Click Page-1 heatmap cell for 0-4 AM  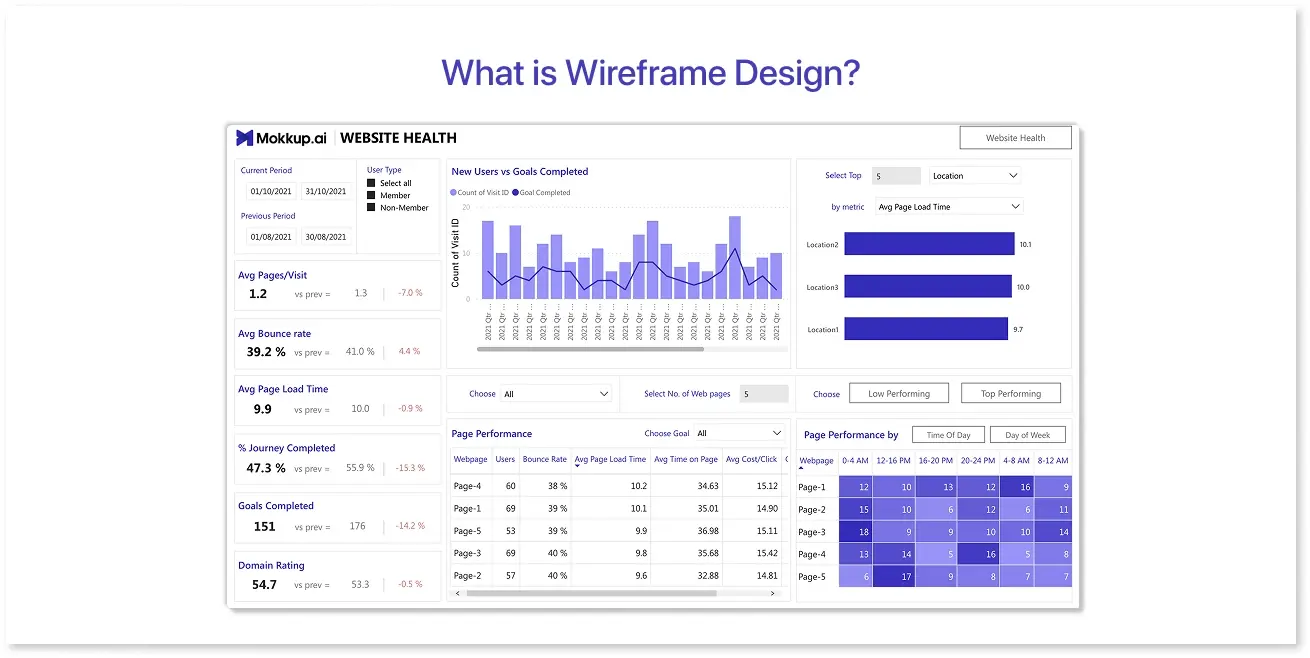tap(855, 487)
